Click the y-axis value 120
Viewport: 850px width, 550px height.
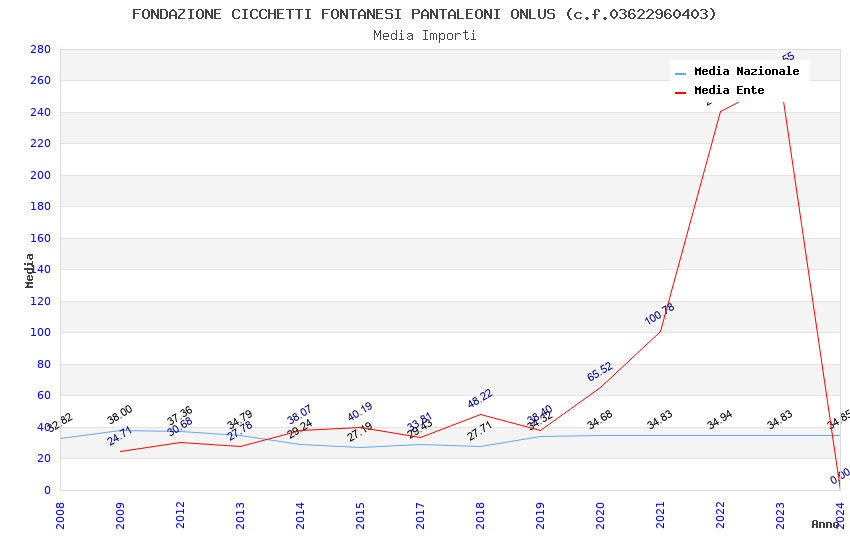point(41,301)
